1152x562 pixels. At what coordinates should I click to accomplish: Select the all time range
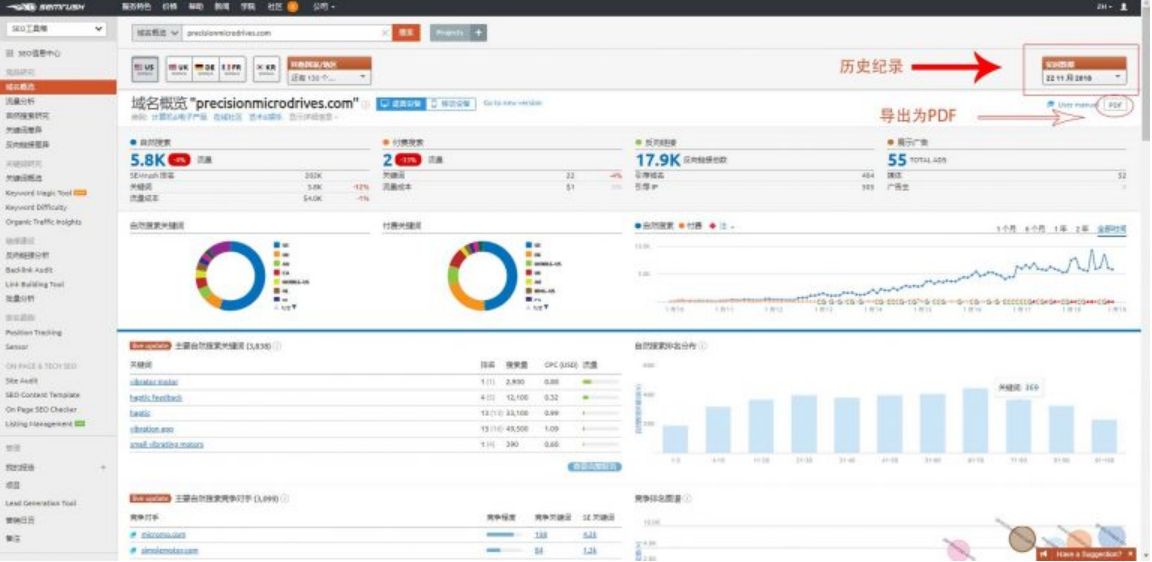click(1112, 228)
